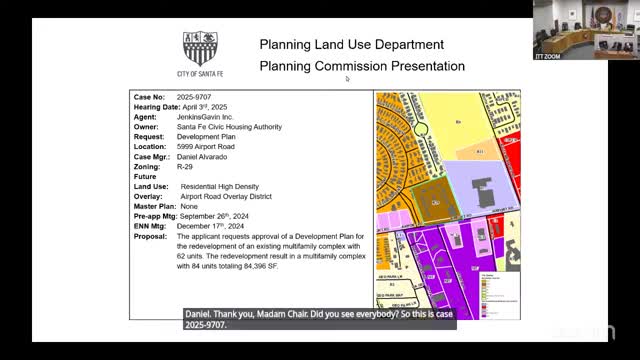Click the 'Proposal:' label
640x360 pixels.
coord(150,236)
